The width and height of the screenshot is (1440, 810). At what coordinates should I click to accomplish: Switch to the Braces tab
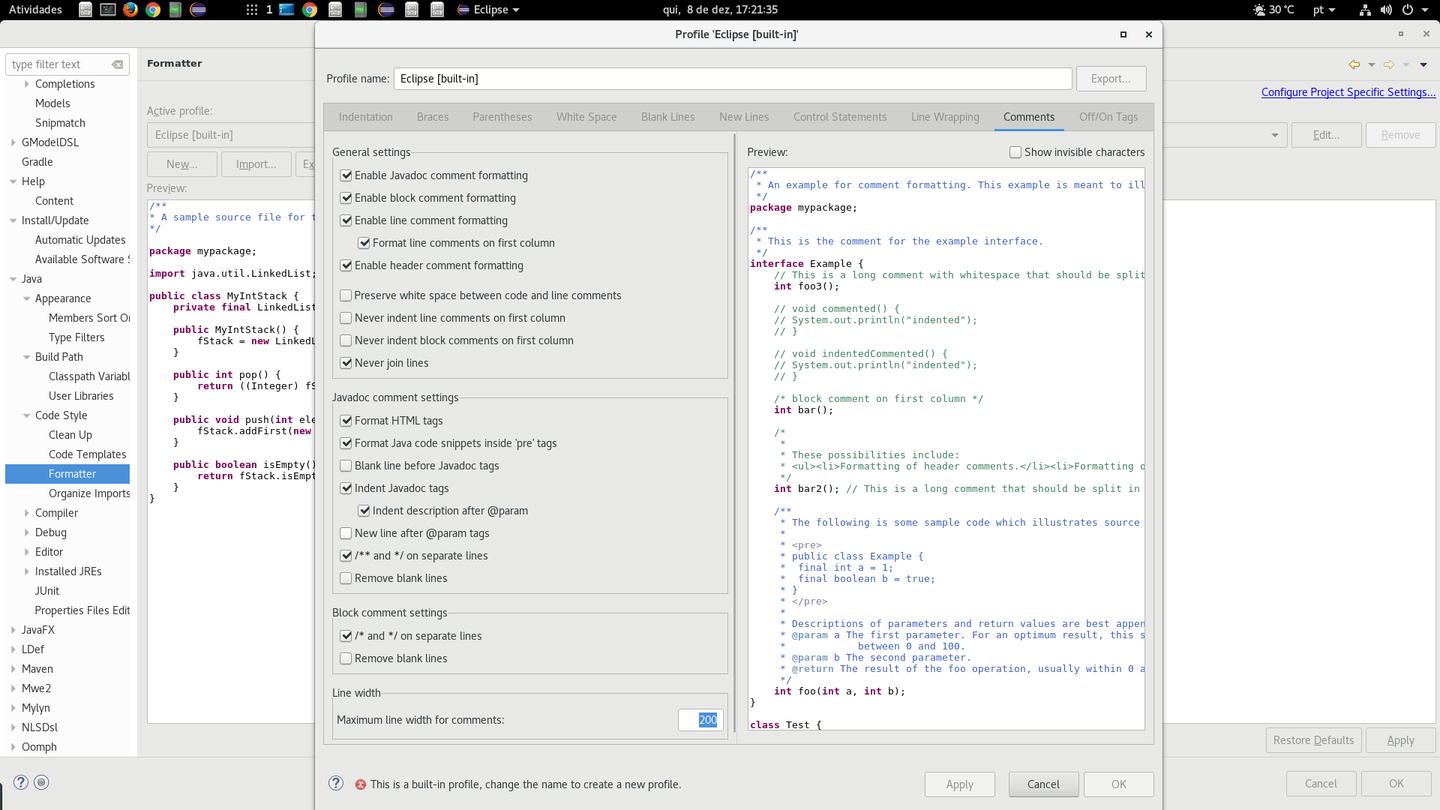click(433, 117)
